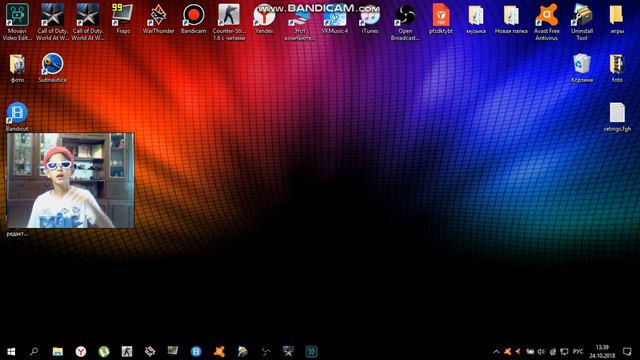The height and width of the screenshot is (360, 640).
Task: Open uTorrent from the taskbar
Action: point(104,351)
